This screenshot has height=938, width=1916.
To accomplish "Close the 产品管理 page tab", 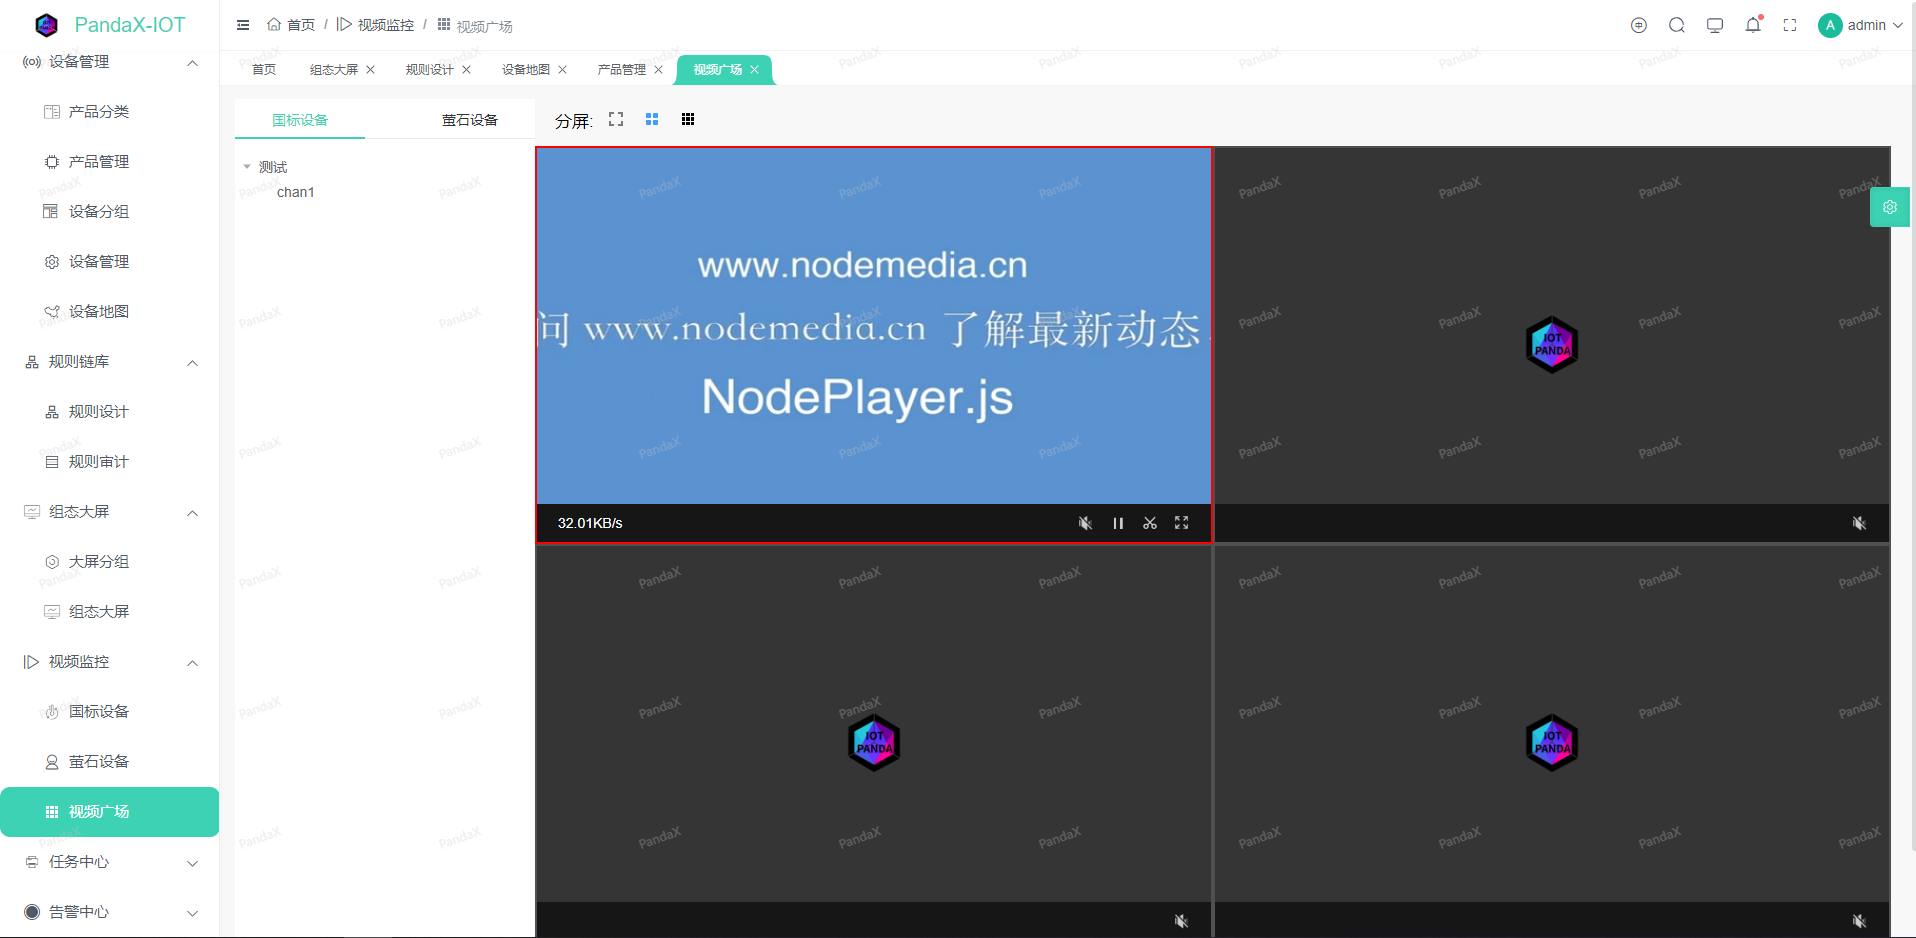I will tap(659, 69).
